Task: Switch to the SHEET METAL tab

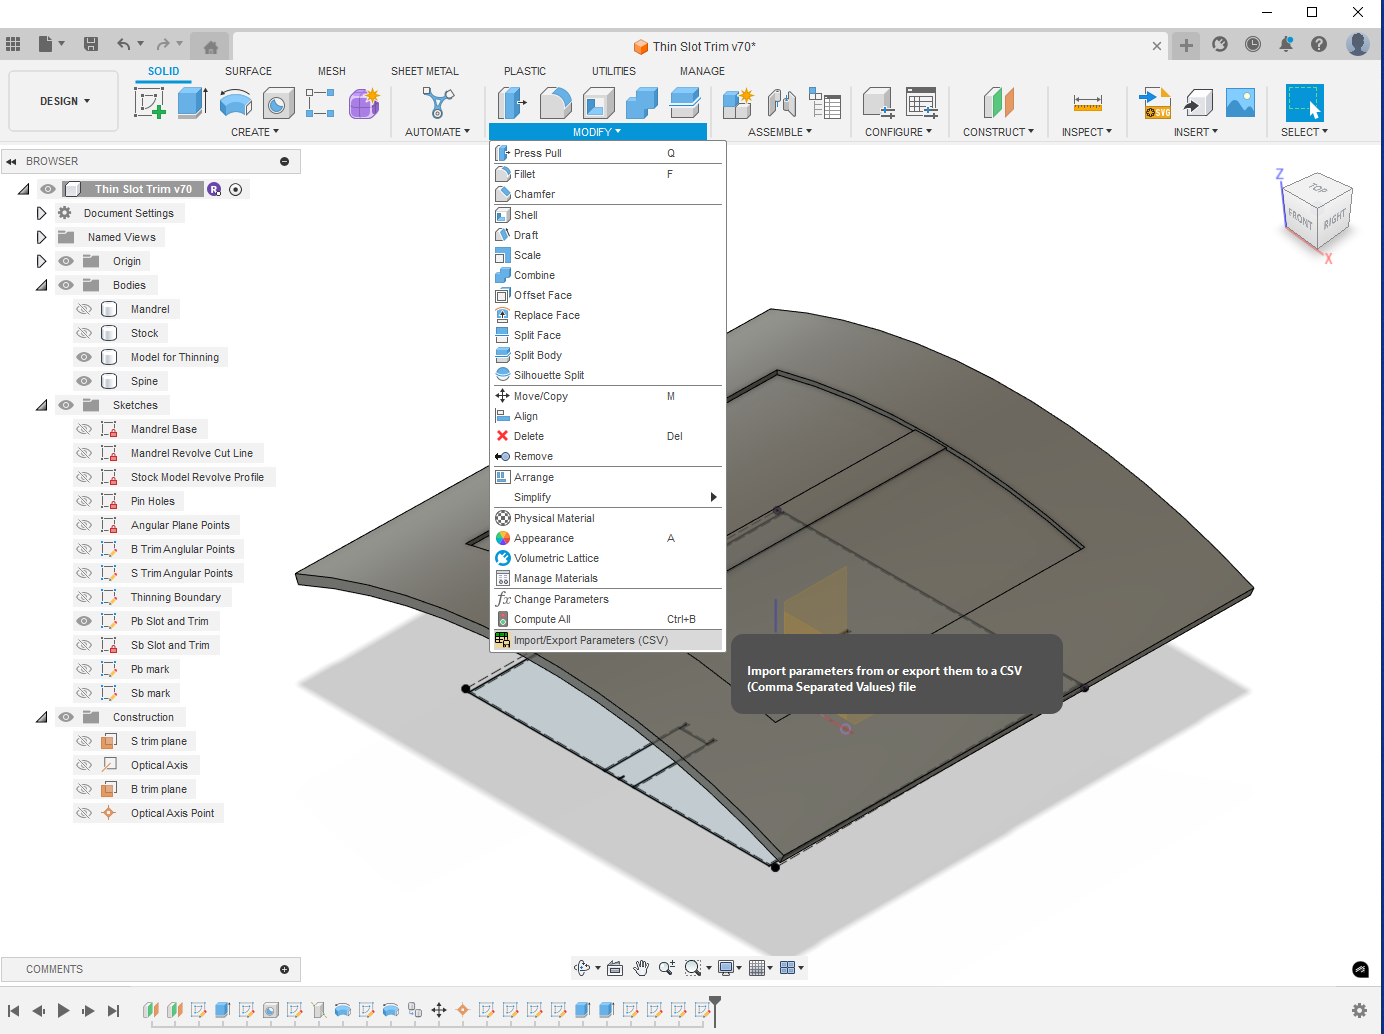Action: tap(425, 71)
